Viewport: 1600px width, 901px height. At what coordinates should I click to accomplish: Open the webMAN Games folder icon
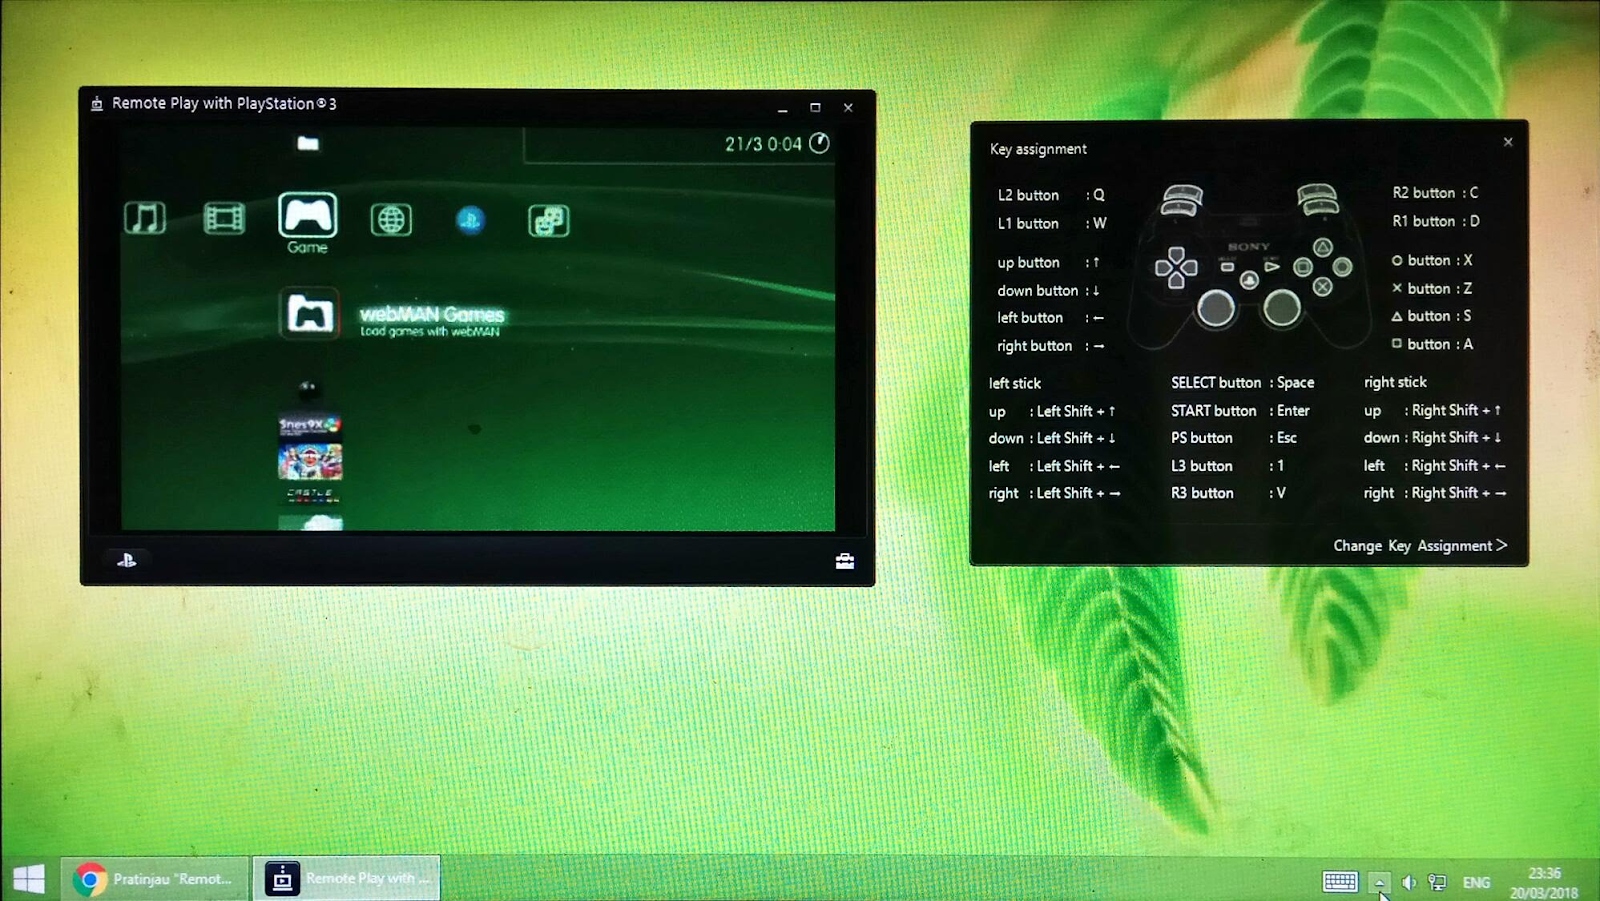(310, 314)
